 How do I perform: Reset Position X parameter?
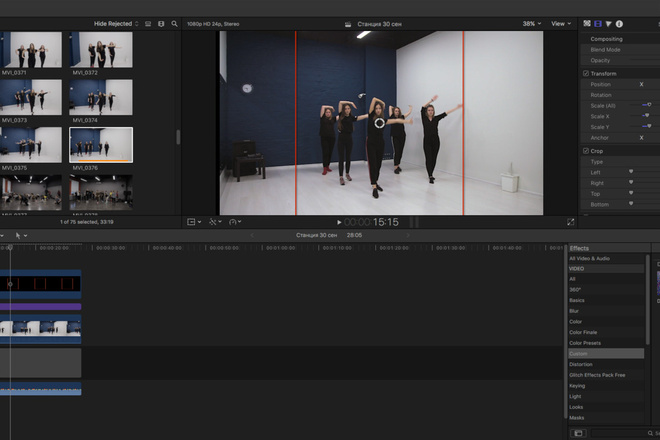pyautogui.click(x=641, y=84)
